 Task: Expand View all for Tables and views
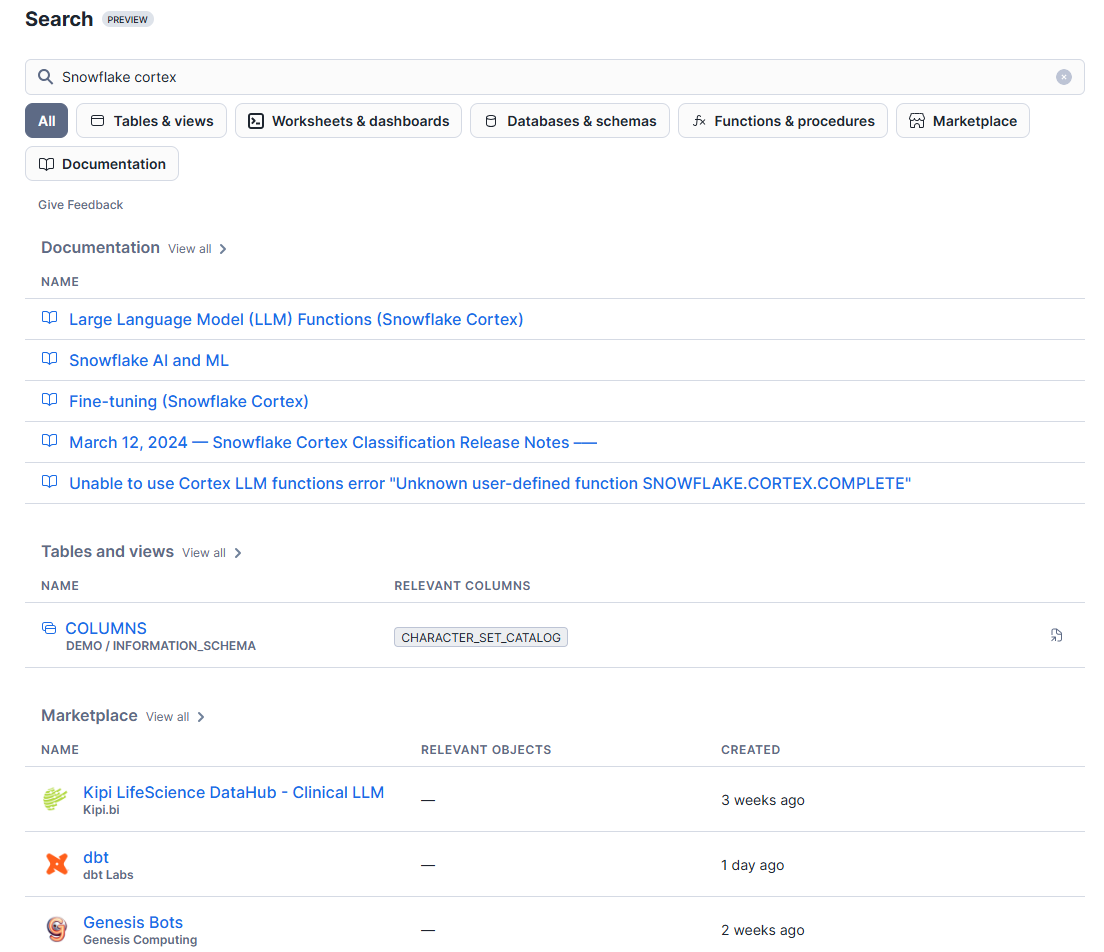pos(204,552)
